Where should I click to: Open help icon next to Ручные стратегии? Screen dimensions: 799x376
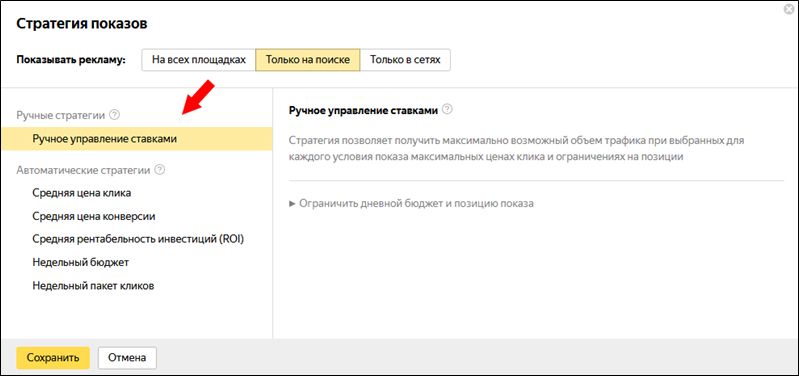pos(115,115)
